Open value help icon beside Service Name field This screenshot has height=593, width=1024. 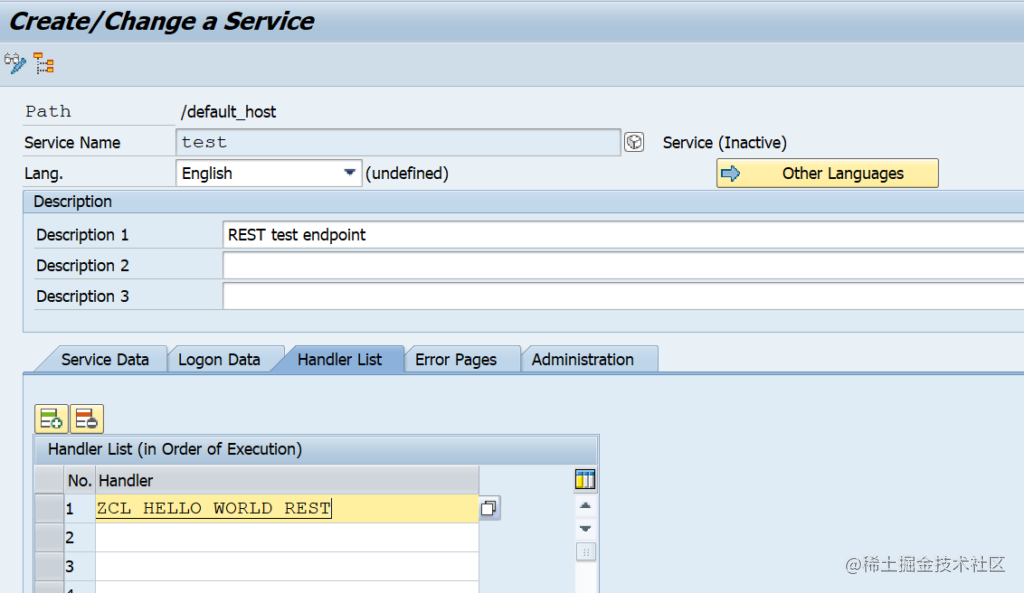click(x=634, y=141)
